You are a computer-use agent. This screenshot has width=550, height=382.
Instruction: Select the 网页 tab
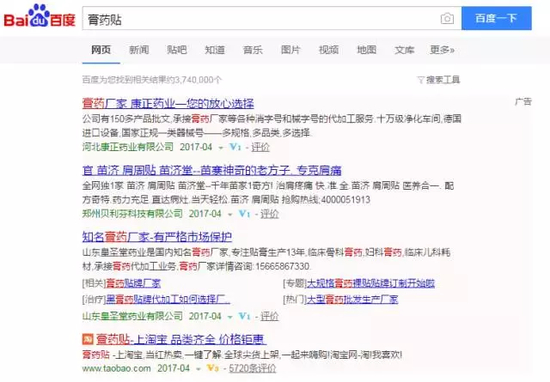point(101,50)
